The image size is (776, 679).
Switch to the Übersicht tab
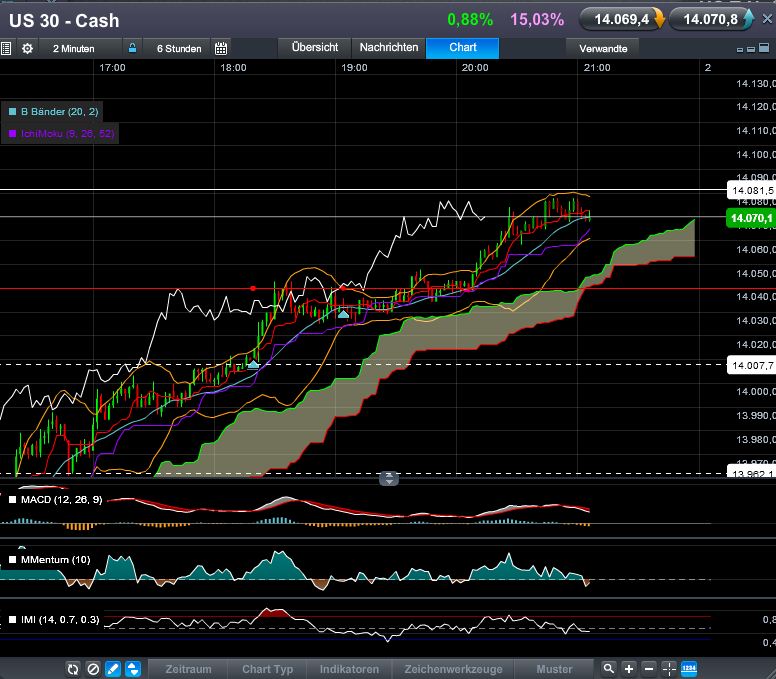click(315, 48)
